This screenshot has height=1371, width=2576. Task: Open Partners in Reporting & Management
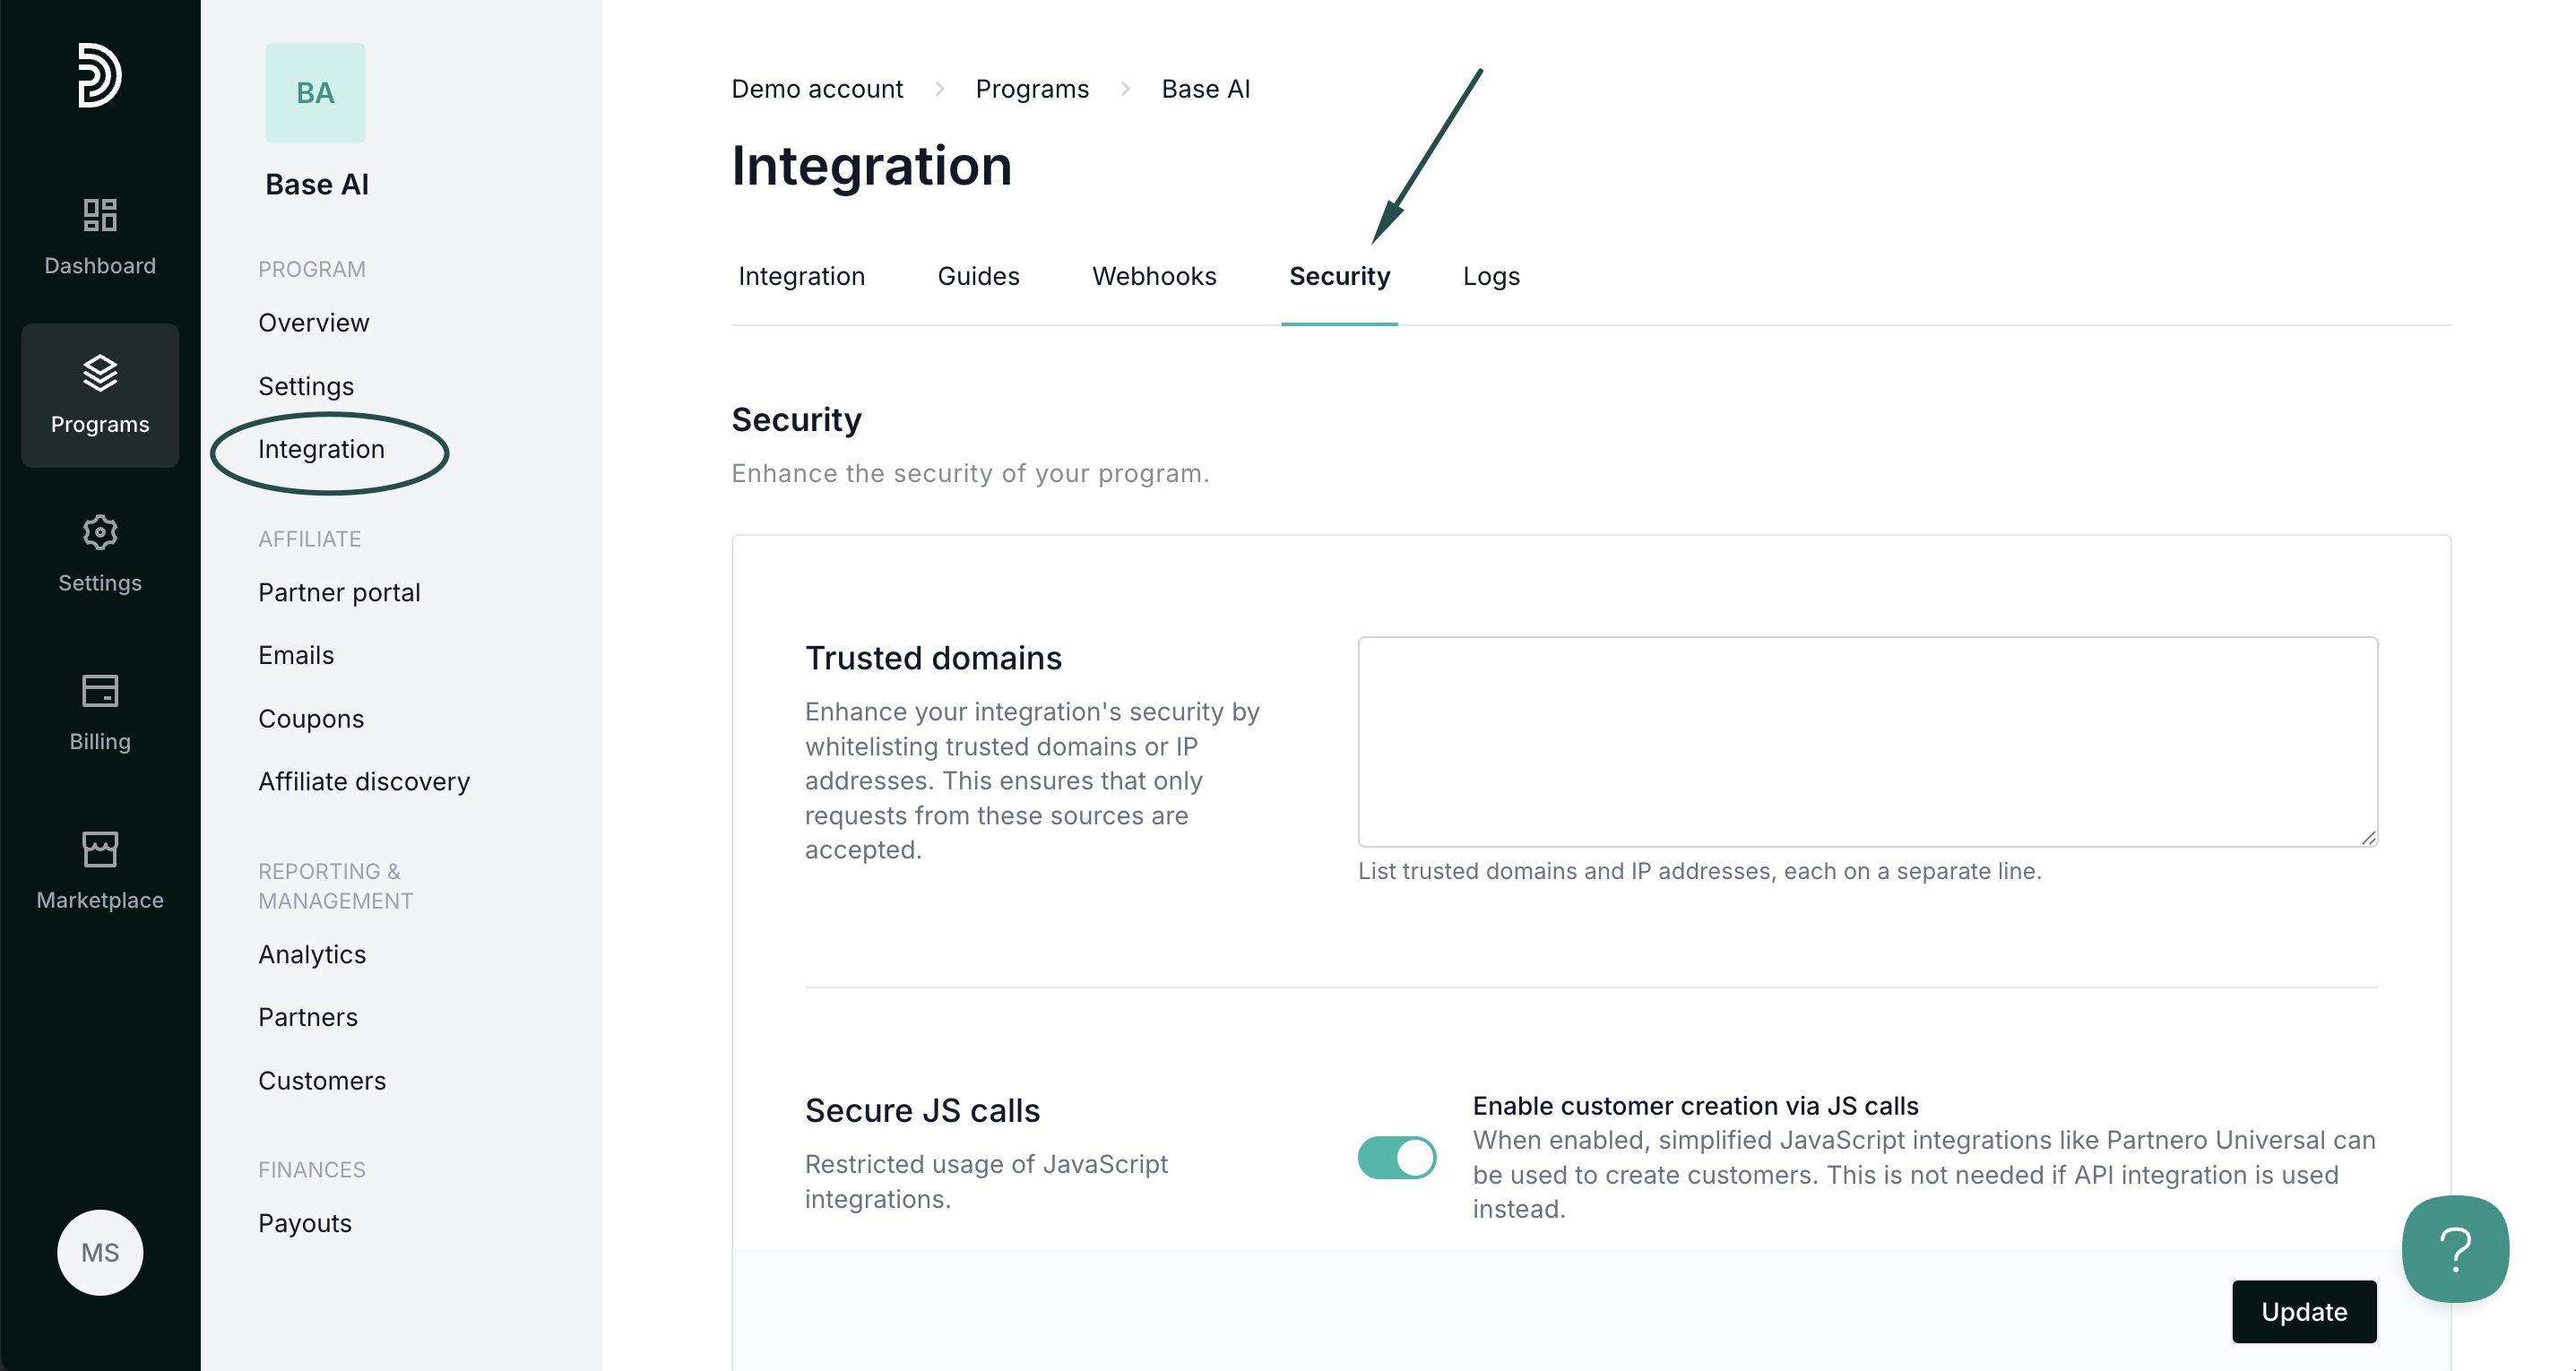308,1017
